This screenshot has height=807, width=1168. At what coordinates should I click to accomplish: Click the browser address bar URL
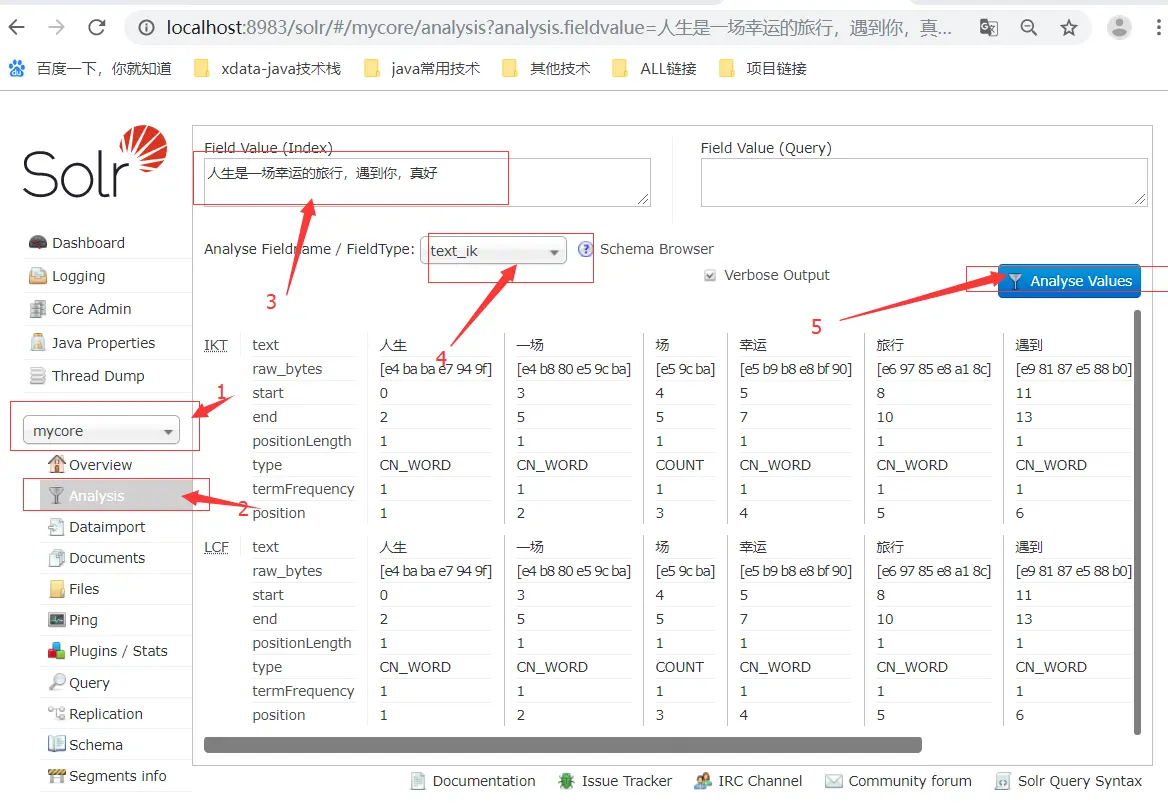(559, 28)
